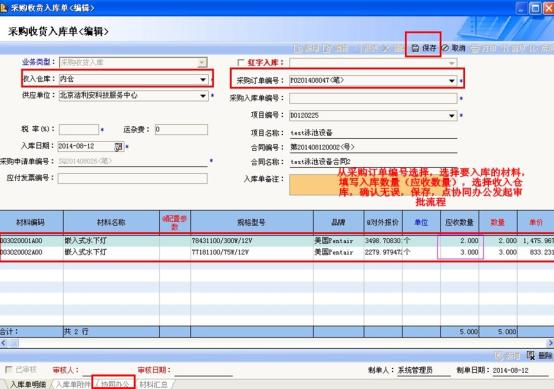Viewport: 554px width, 389px height.
Task: Click the 材料名称 column header
Action: (x=111, y=222)
